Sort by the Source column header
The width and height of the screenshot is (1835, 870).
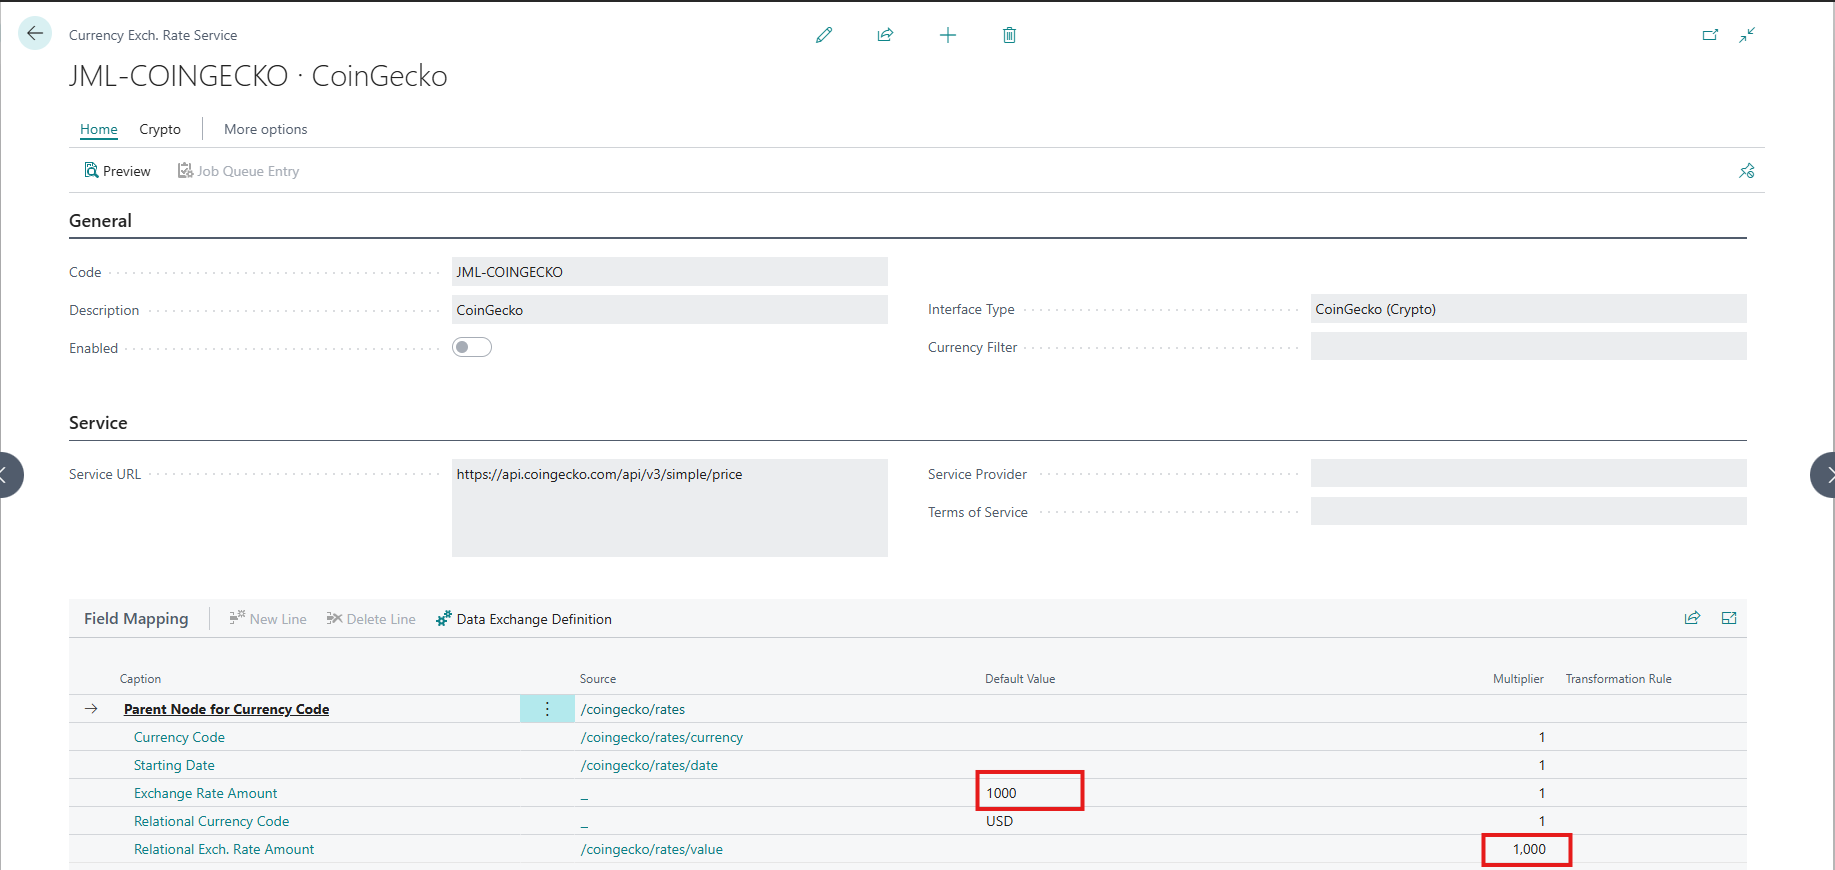598,679
